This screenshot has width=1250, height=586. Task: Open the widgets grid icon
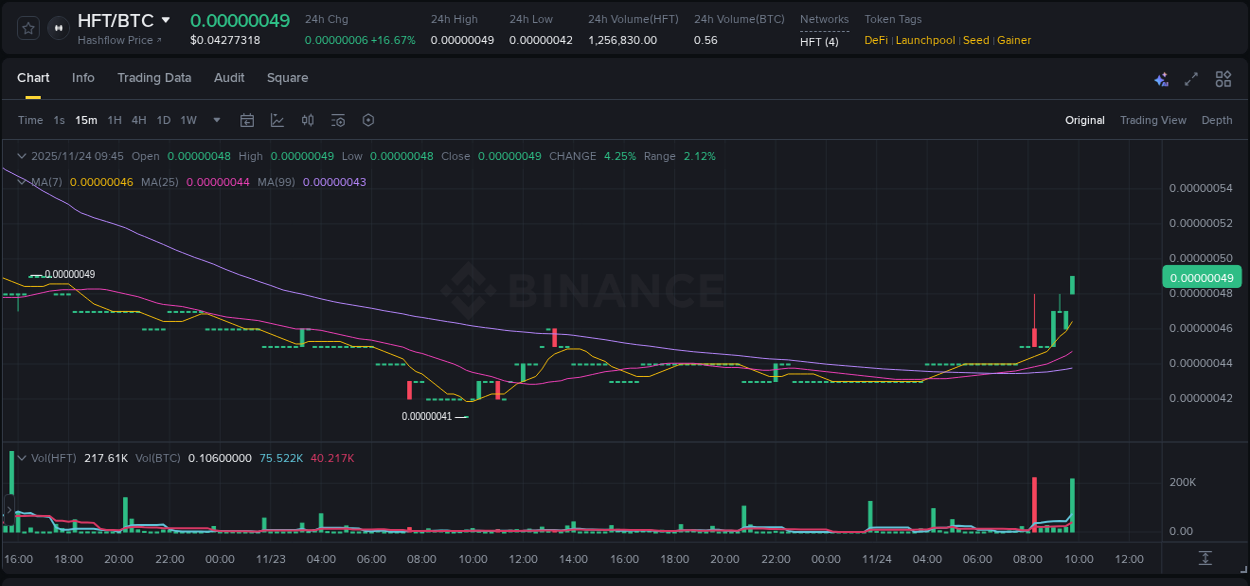(1223, 78)
